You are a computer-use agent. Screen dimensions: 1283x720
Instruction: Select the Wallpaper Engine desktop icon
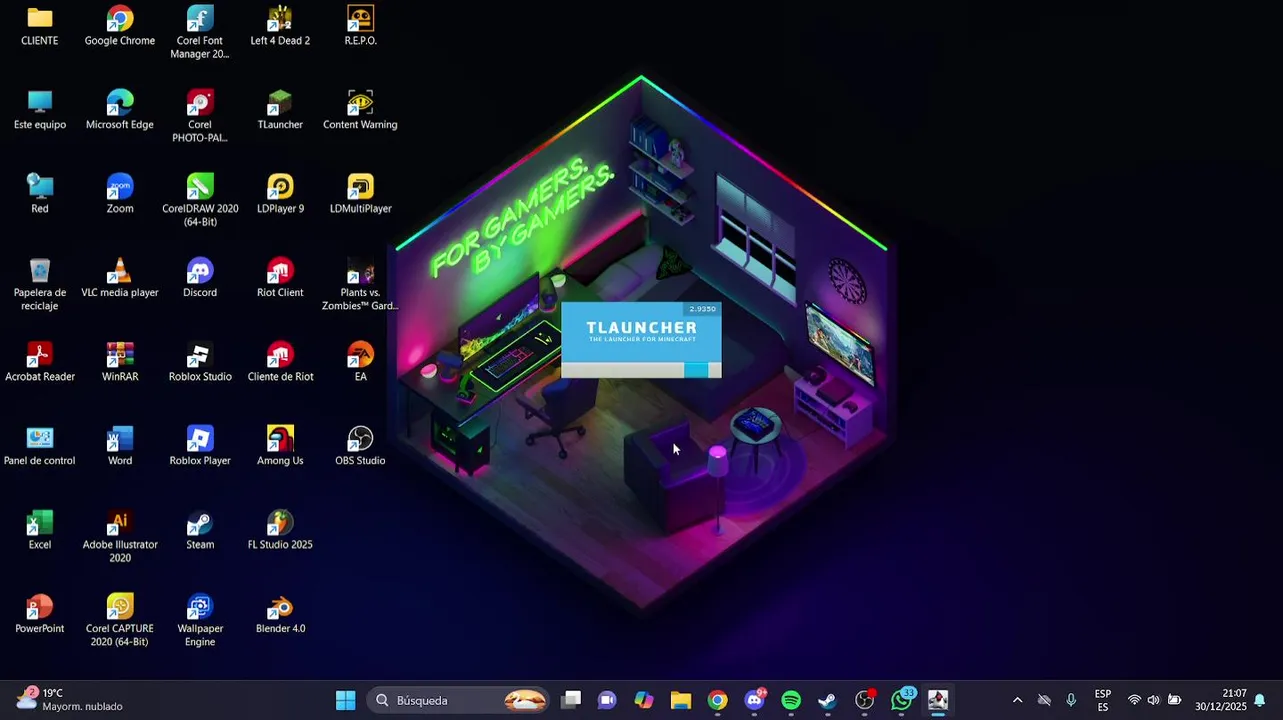tap(200, 620)
